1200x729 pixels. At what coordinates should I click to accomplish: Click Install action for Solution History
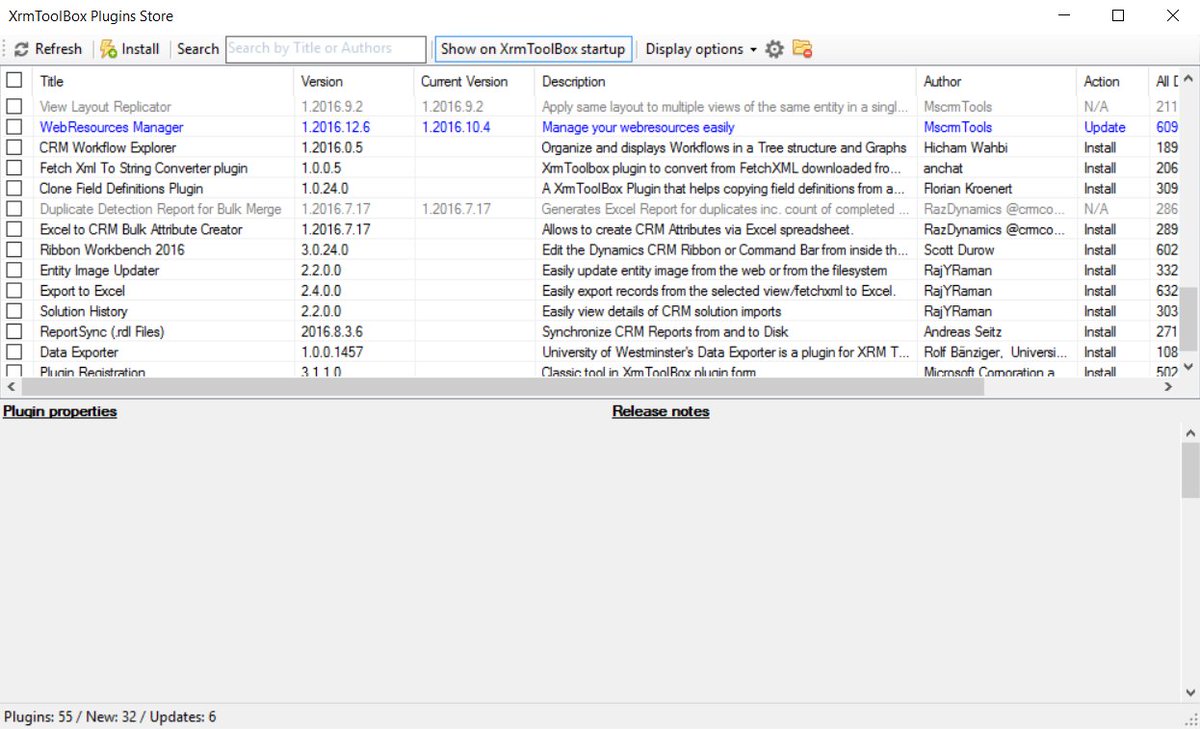pos(1100,311)
